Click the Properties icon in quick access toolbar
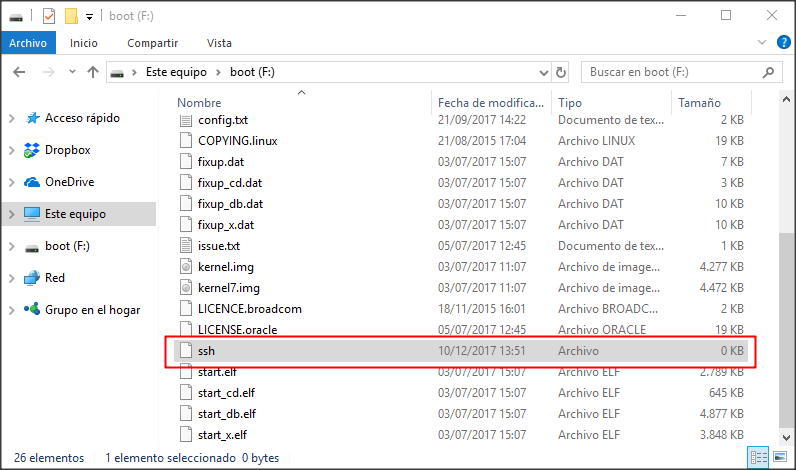This screenshot has width=796, height=470. (49, 16)
